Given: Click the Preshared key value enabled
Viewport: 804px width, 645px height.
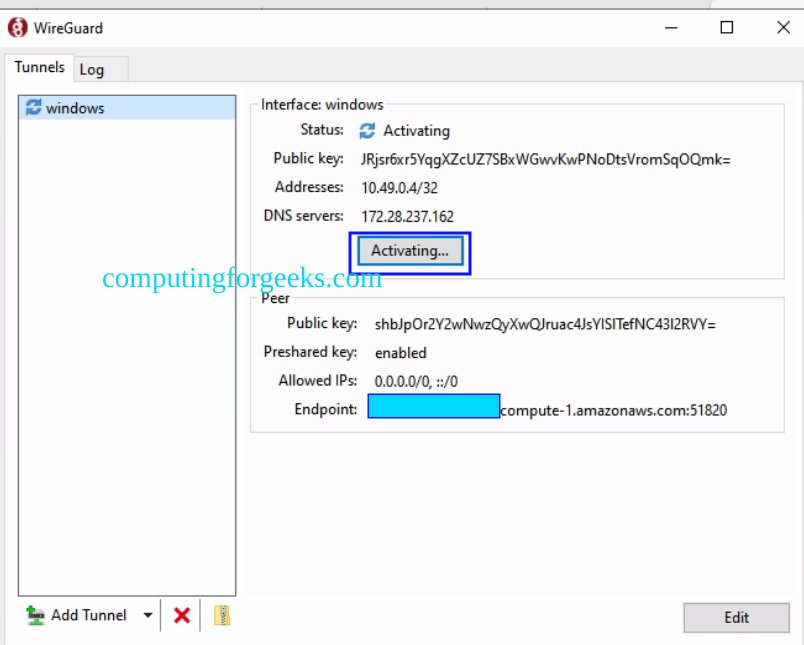Looking at the screenshot, I should (400, 353).
